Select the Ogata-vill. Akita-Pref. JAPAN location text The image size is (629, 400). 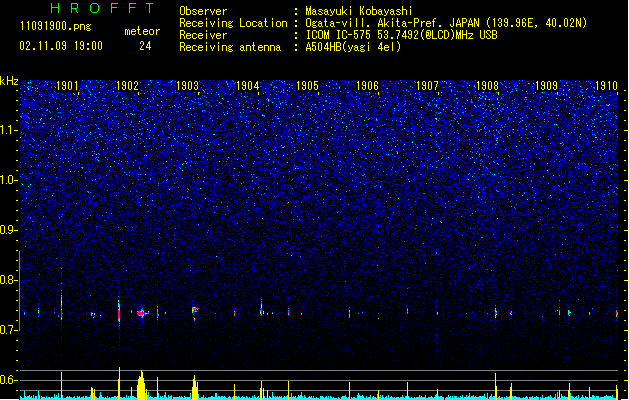[446, 23]
